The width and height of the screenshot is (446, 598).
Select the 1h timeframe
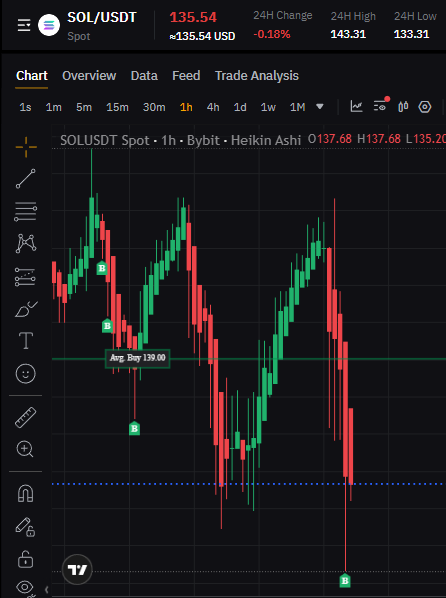point(186,107)
